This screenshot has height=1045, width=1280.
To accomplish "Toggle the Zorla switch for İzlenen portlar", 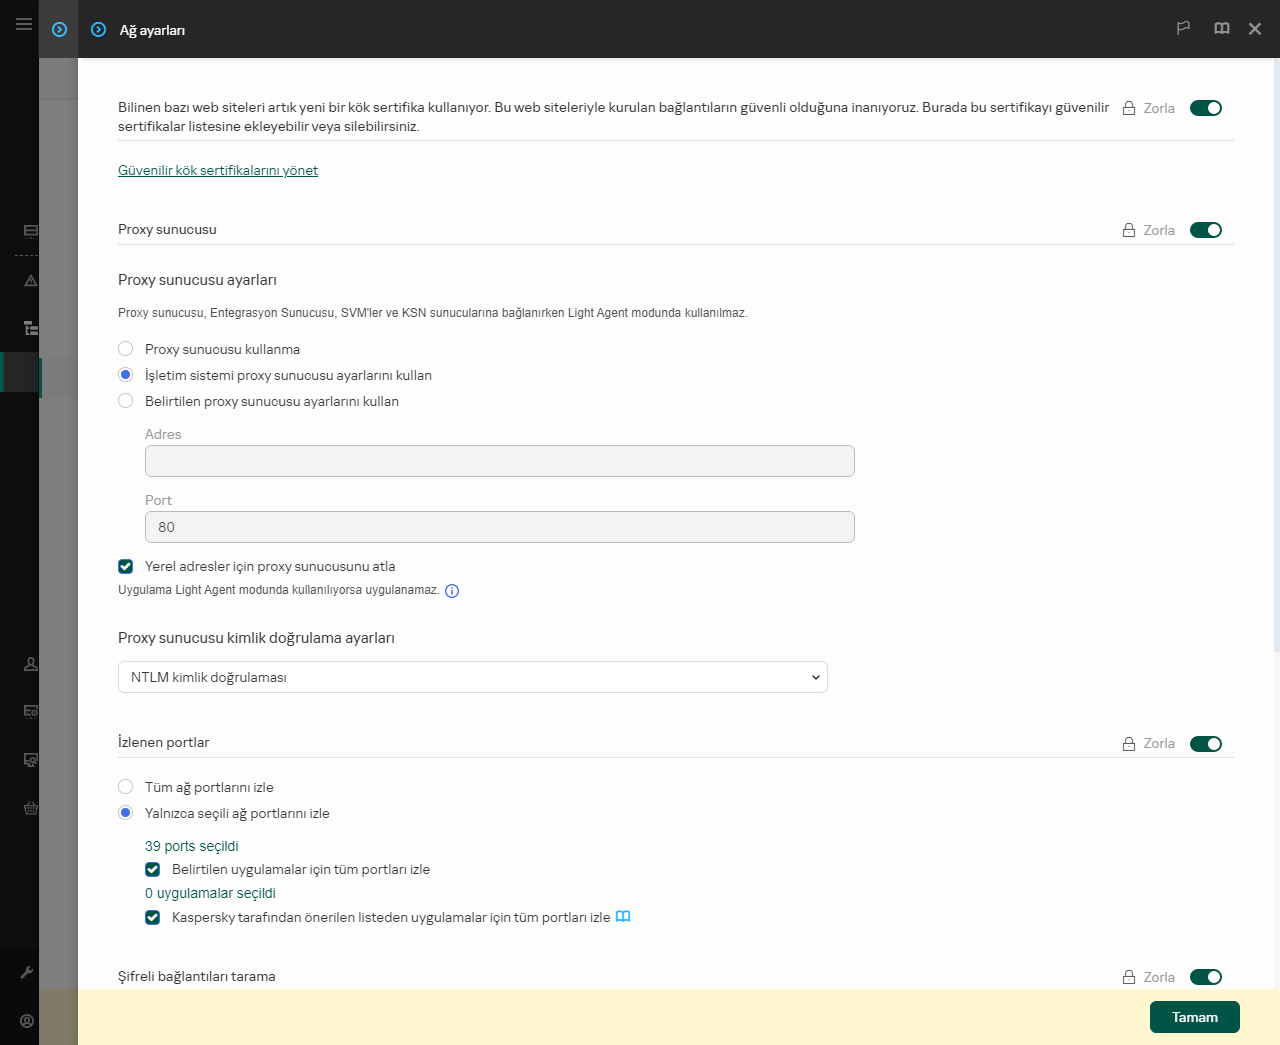I will 1205,744.
